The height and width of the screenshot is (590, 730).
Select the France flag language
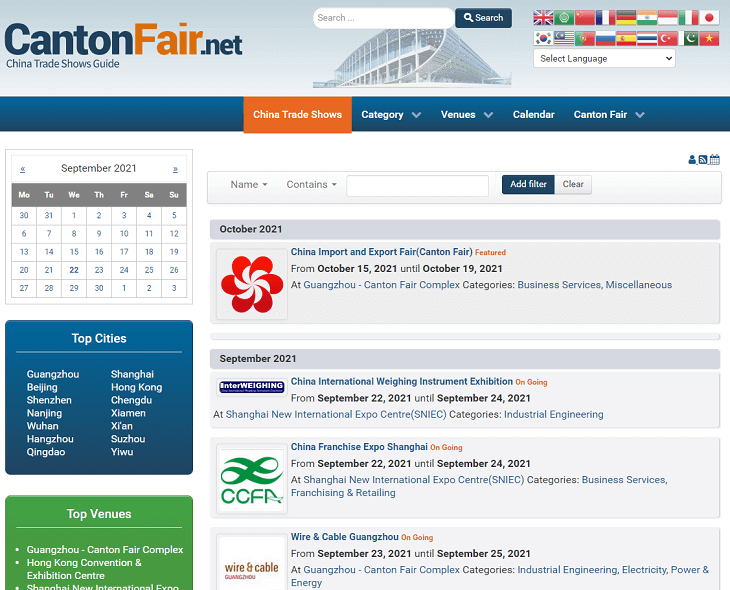[605, 18]
